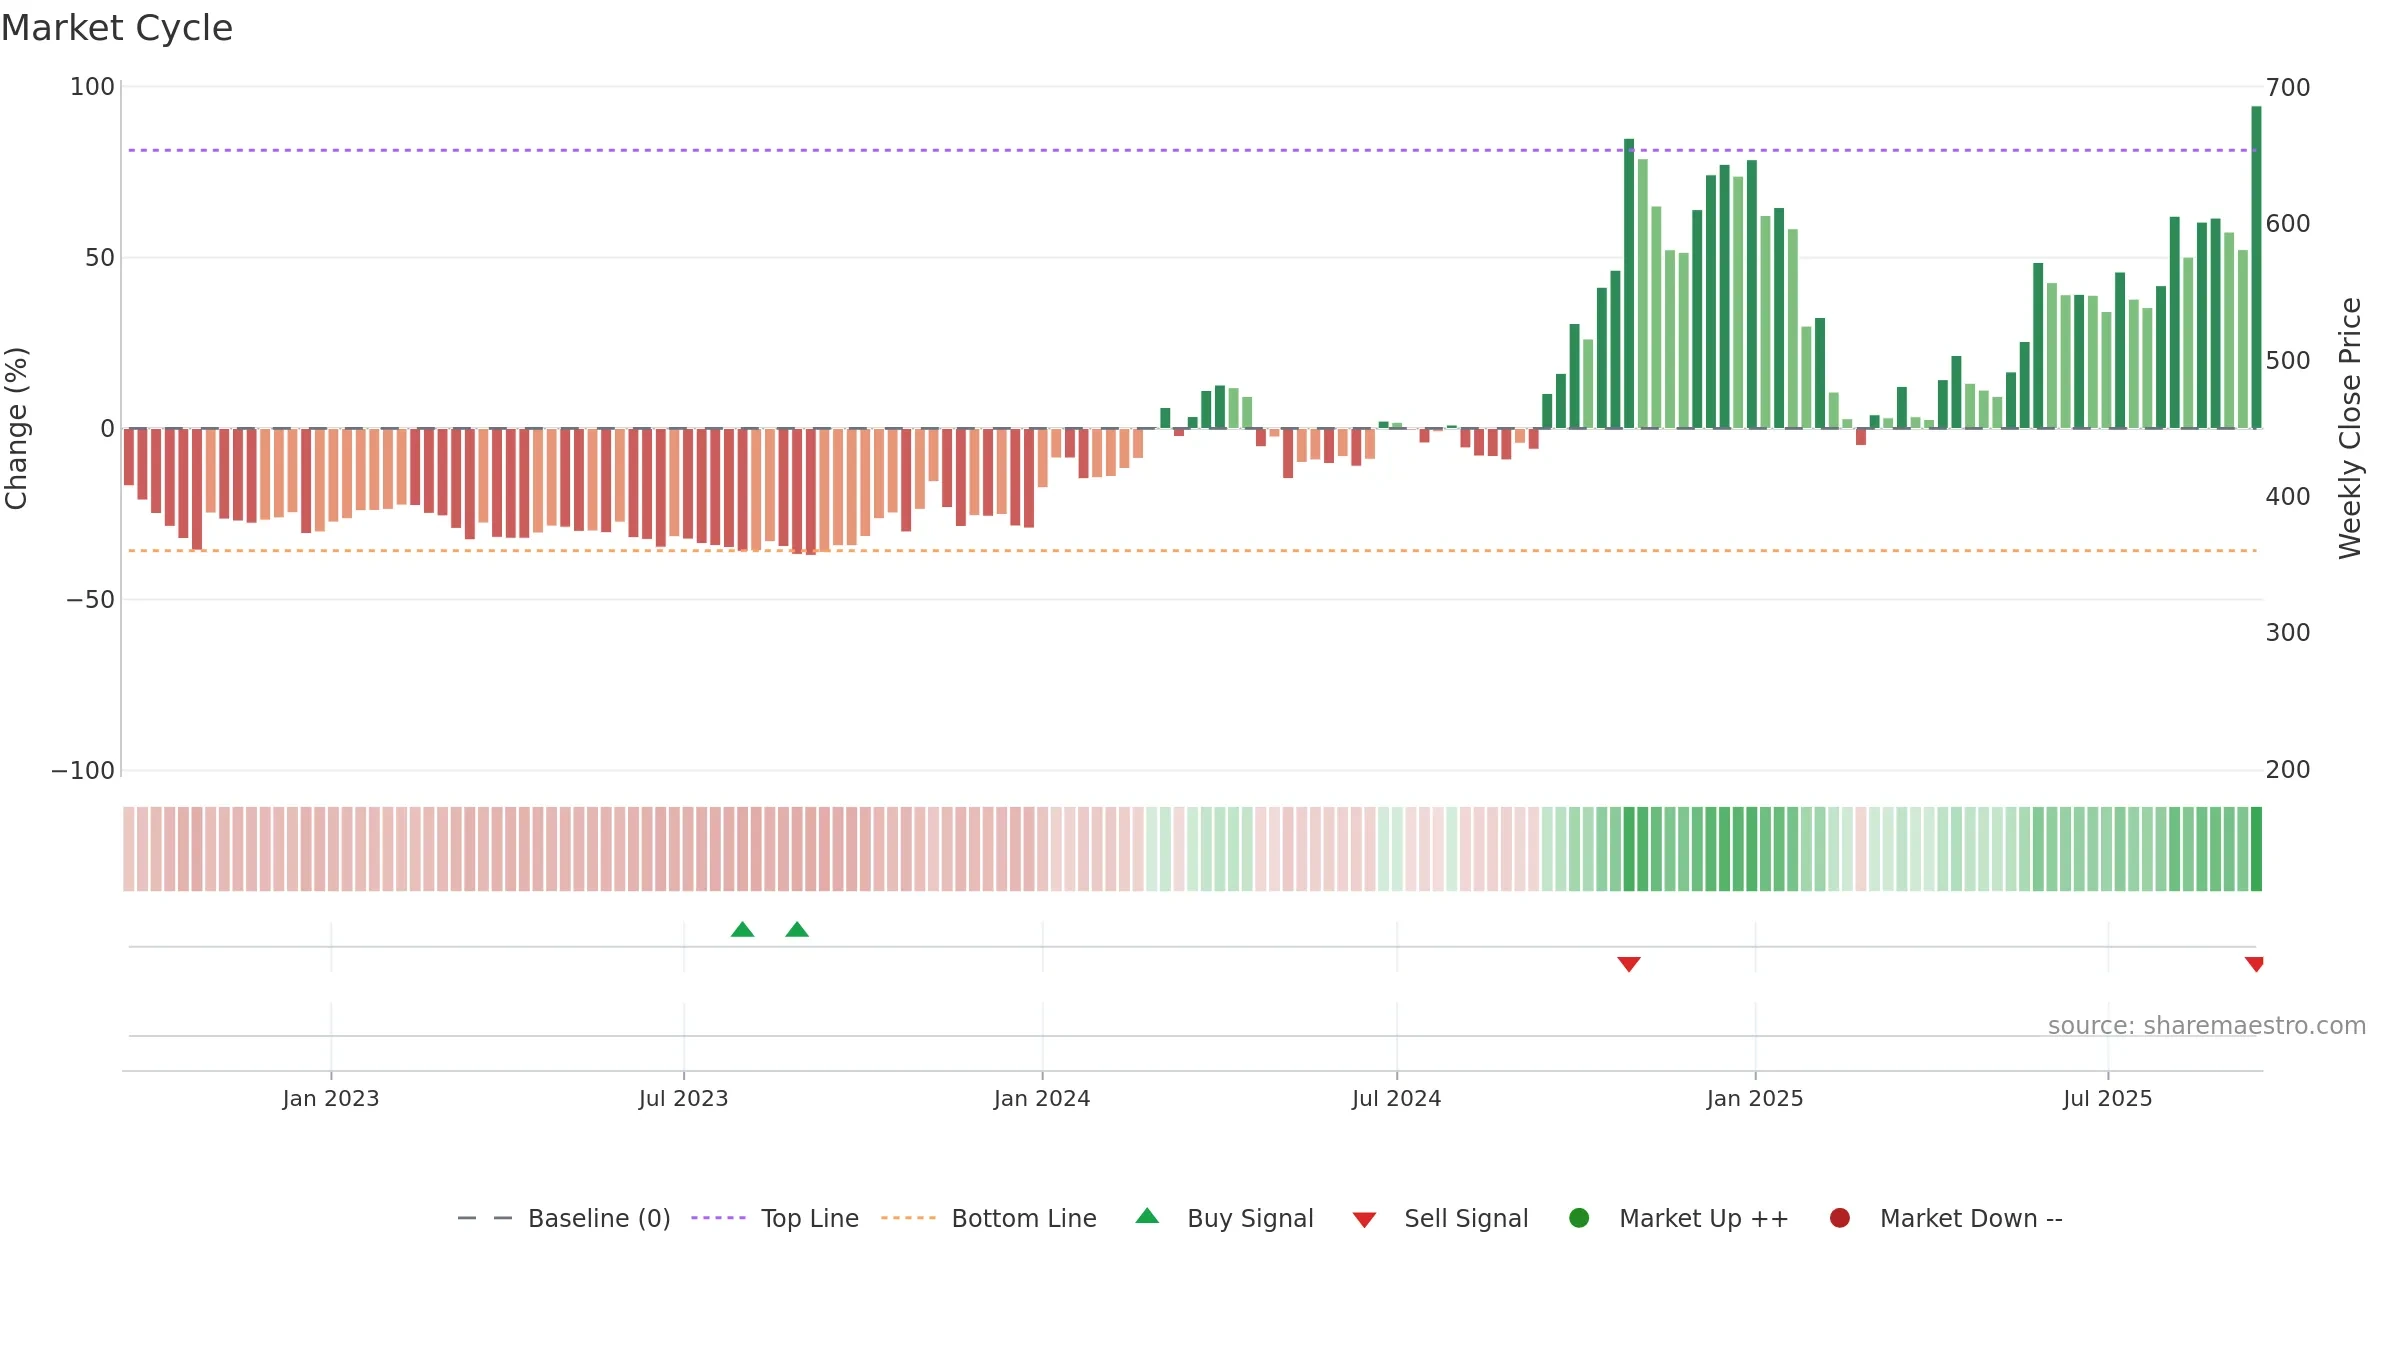Click the 700 tick on the right axis

click(x=2288, y=88)
